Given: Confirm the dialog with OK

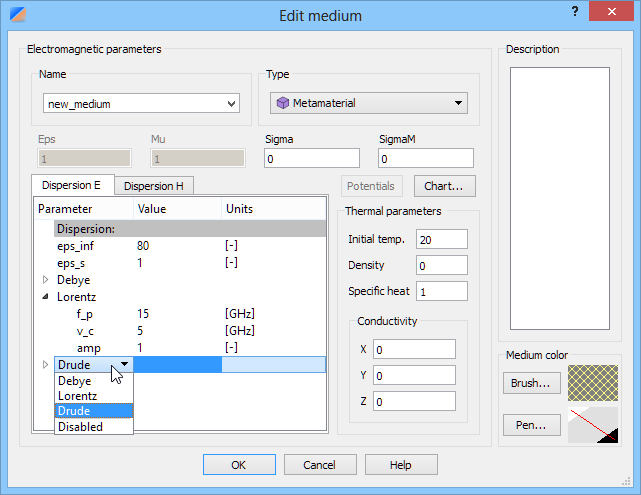Looking at the screenshot, I should [239, 465].
